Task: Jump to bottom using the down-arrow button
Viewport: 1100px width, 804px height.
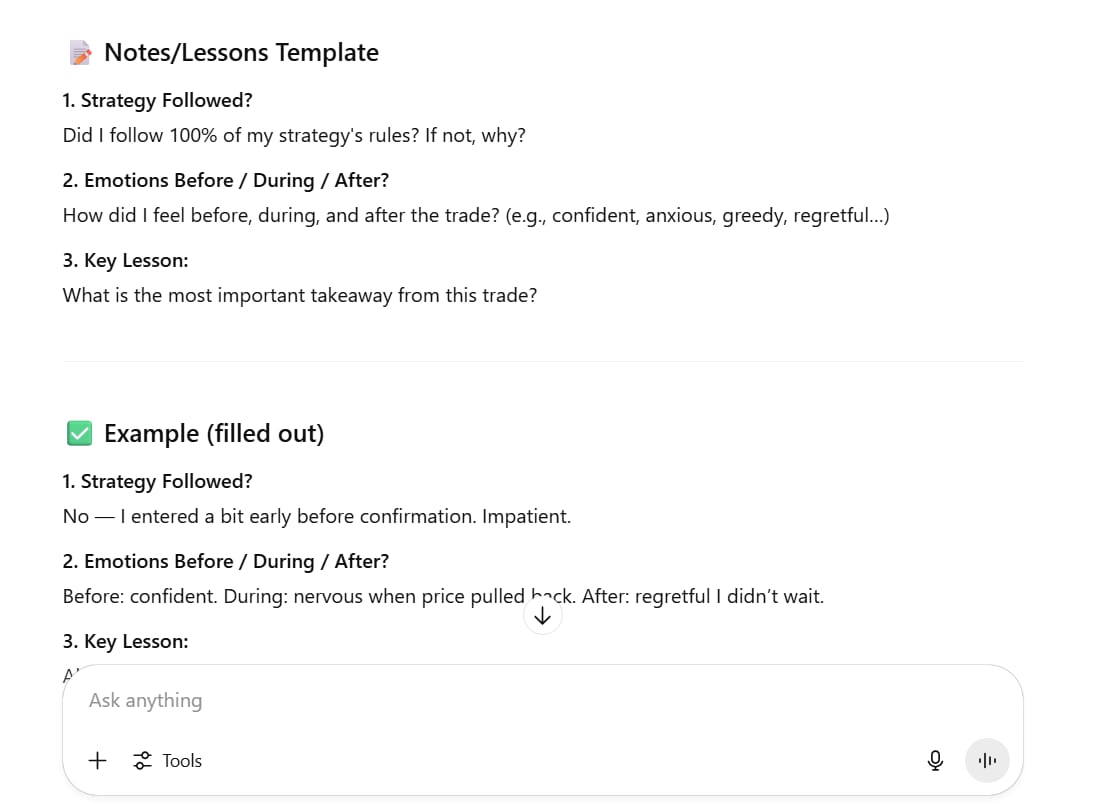Action: coord(543,616)
